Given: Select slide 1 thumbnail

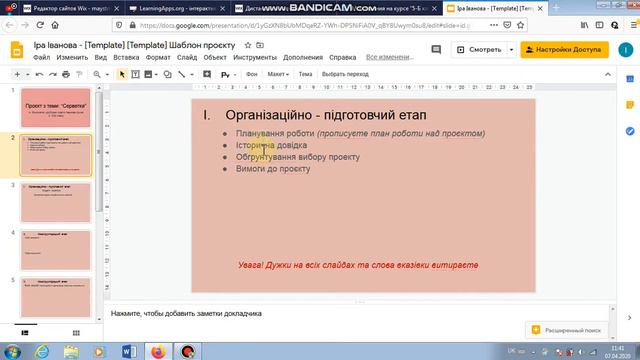Looking at the screenshot, I should tap(56, 108).
